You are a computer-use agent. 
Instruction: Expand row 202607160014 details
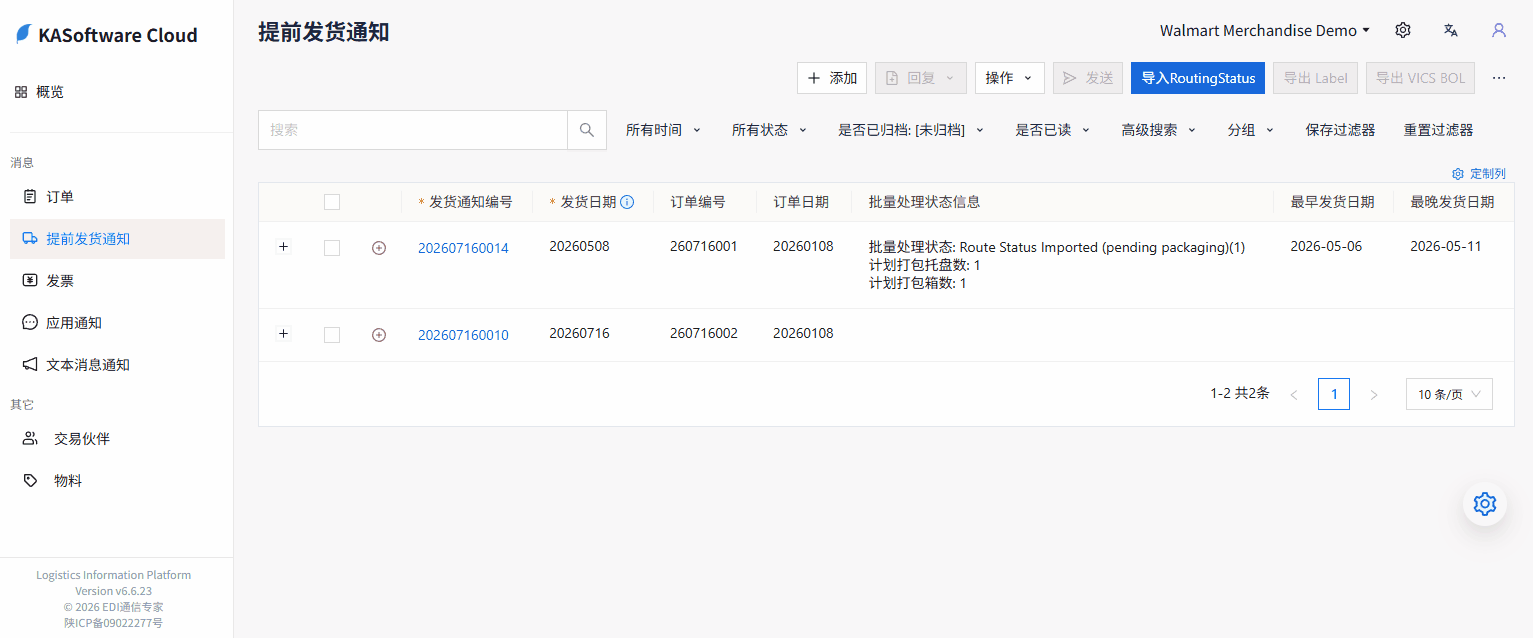(x=283, y=247)
